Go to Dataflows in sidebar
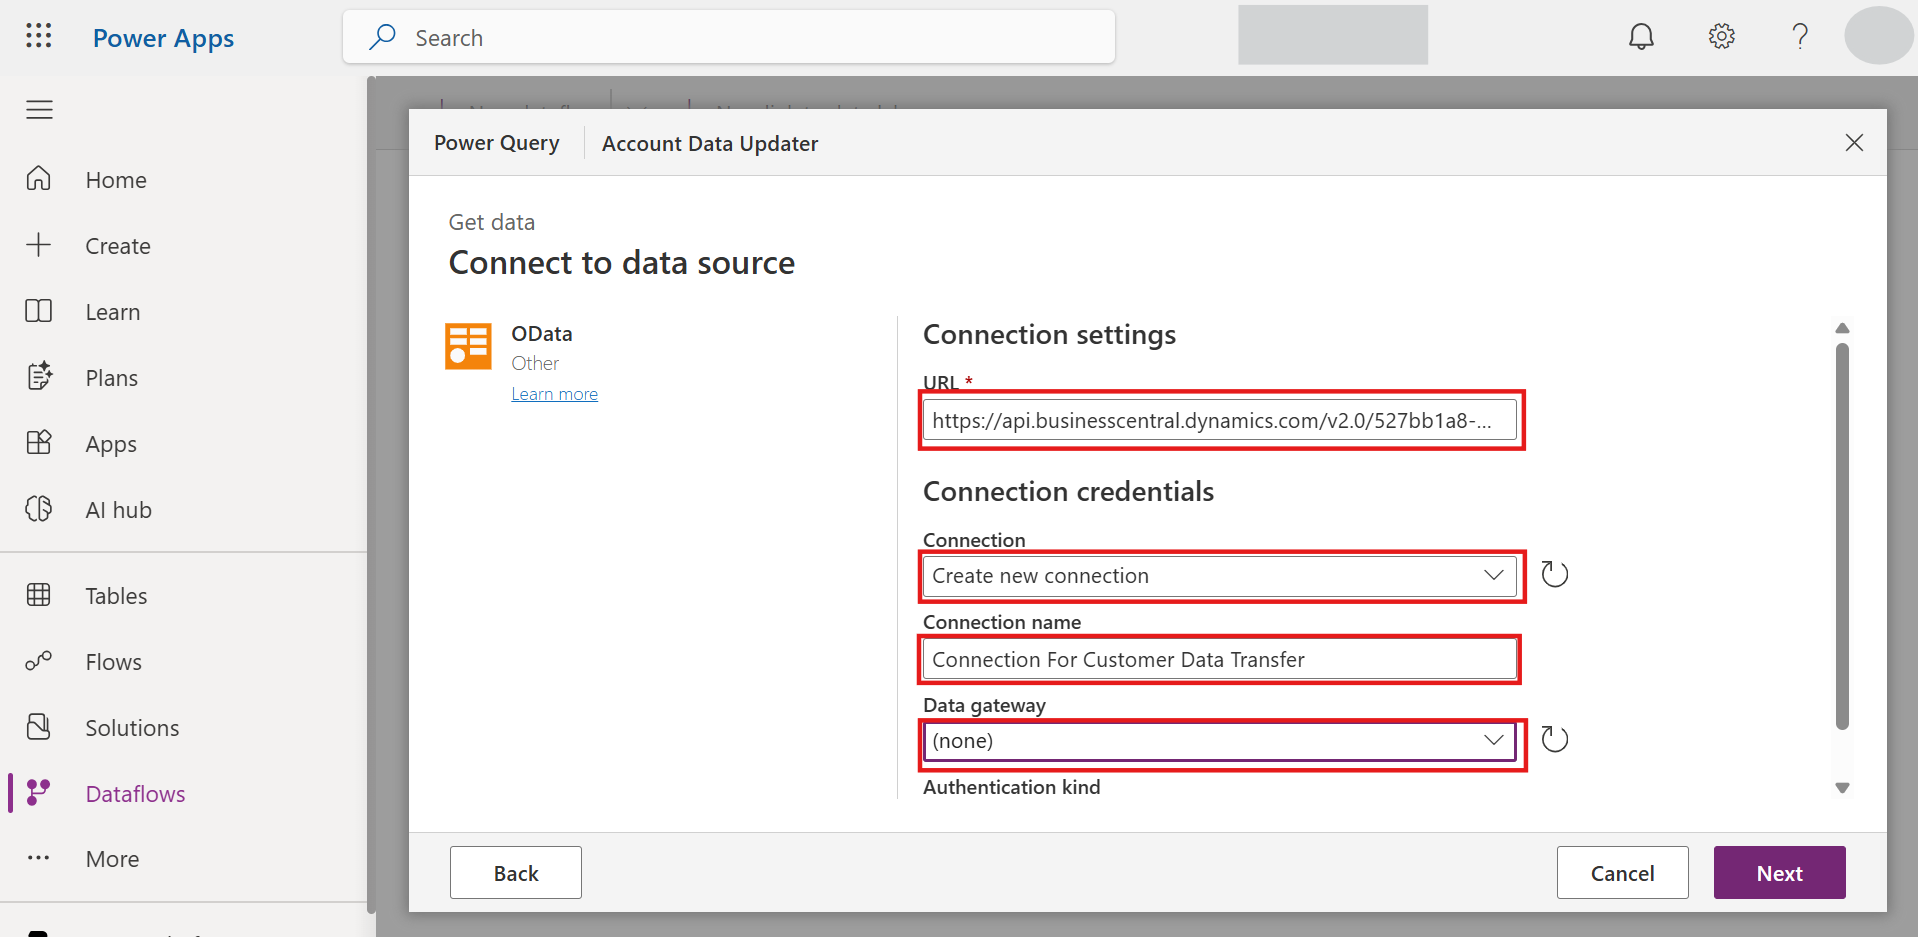The width and height of the screenshot is (1918, 937). [135, 794]
